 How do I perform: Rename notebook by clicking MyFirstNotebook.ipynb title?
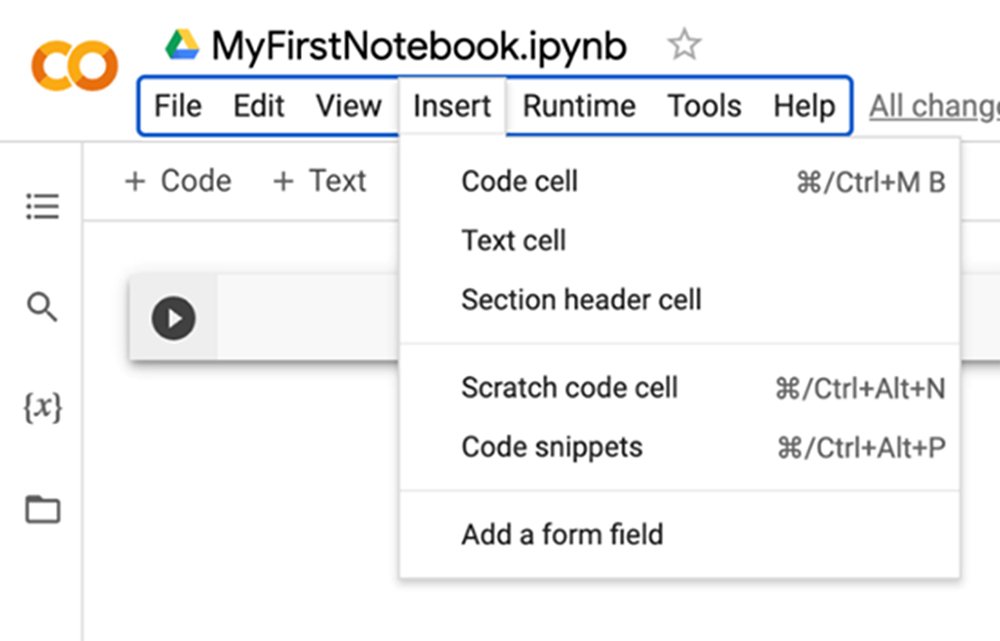tap(419, 46)
